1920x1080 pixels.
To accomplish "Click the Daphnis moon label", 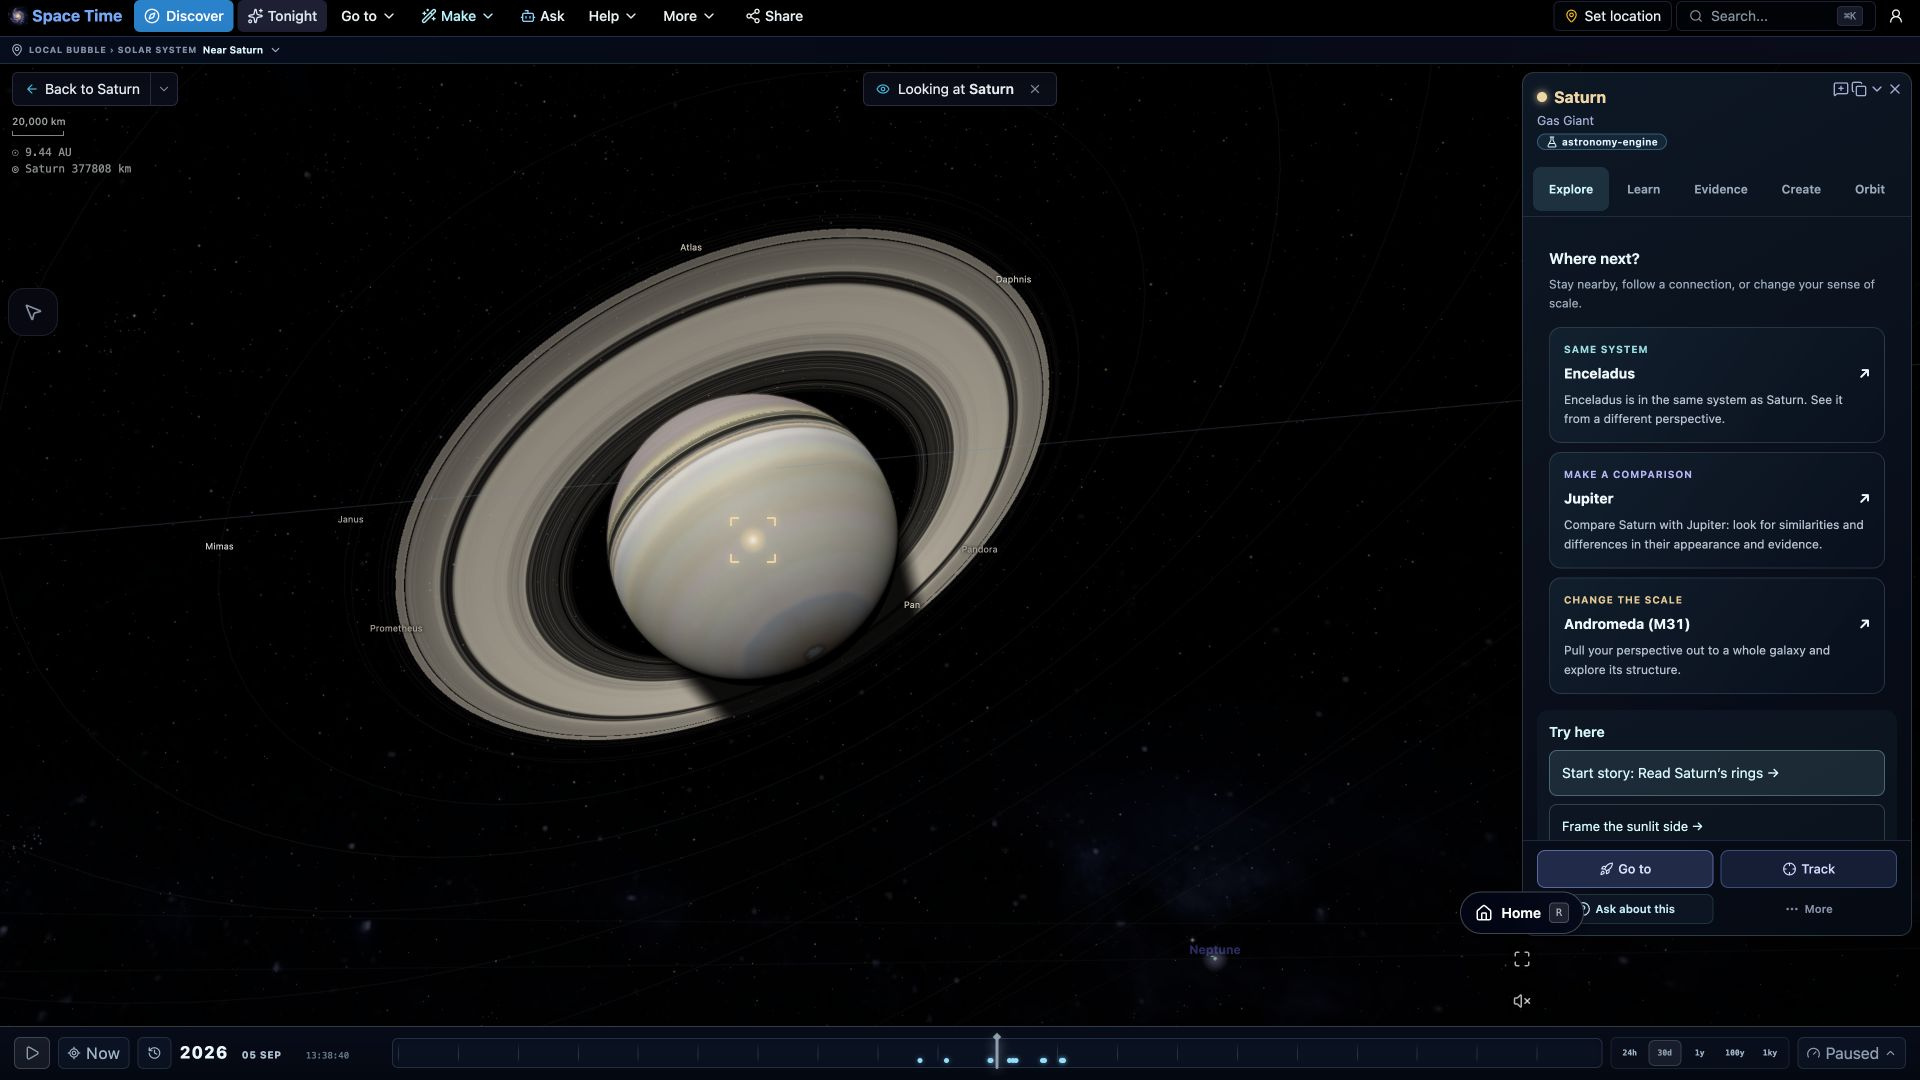I will 1013,279.
